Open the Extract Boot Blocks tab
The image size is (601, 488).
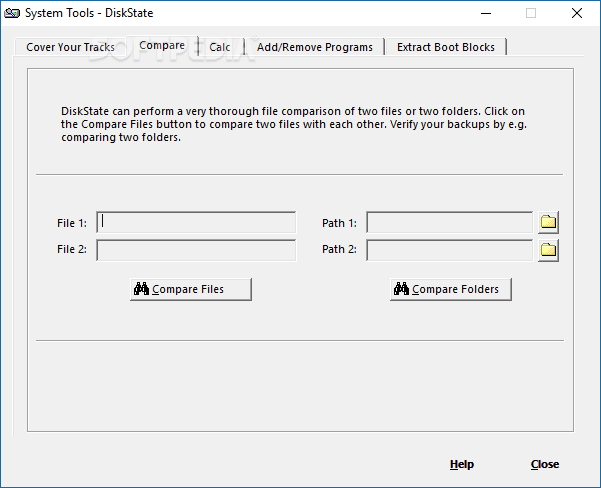(x=446, y=47)
